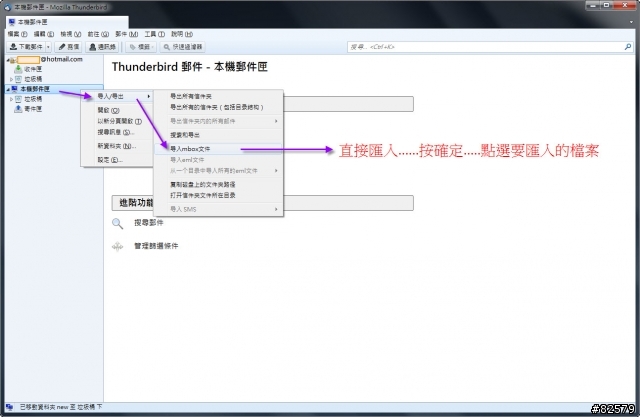The height and width of the screenshot is (417, 640).
Task: Open the 編輯 (E) menu
Action: pos(44,34)
